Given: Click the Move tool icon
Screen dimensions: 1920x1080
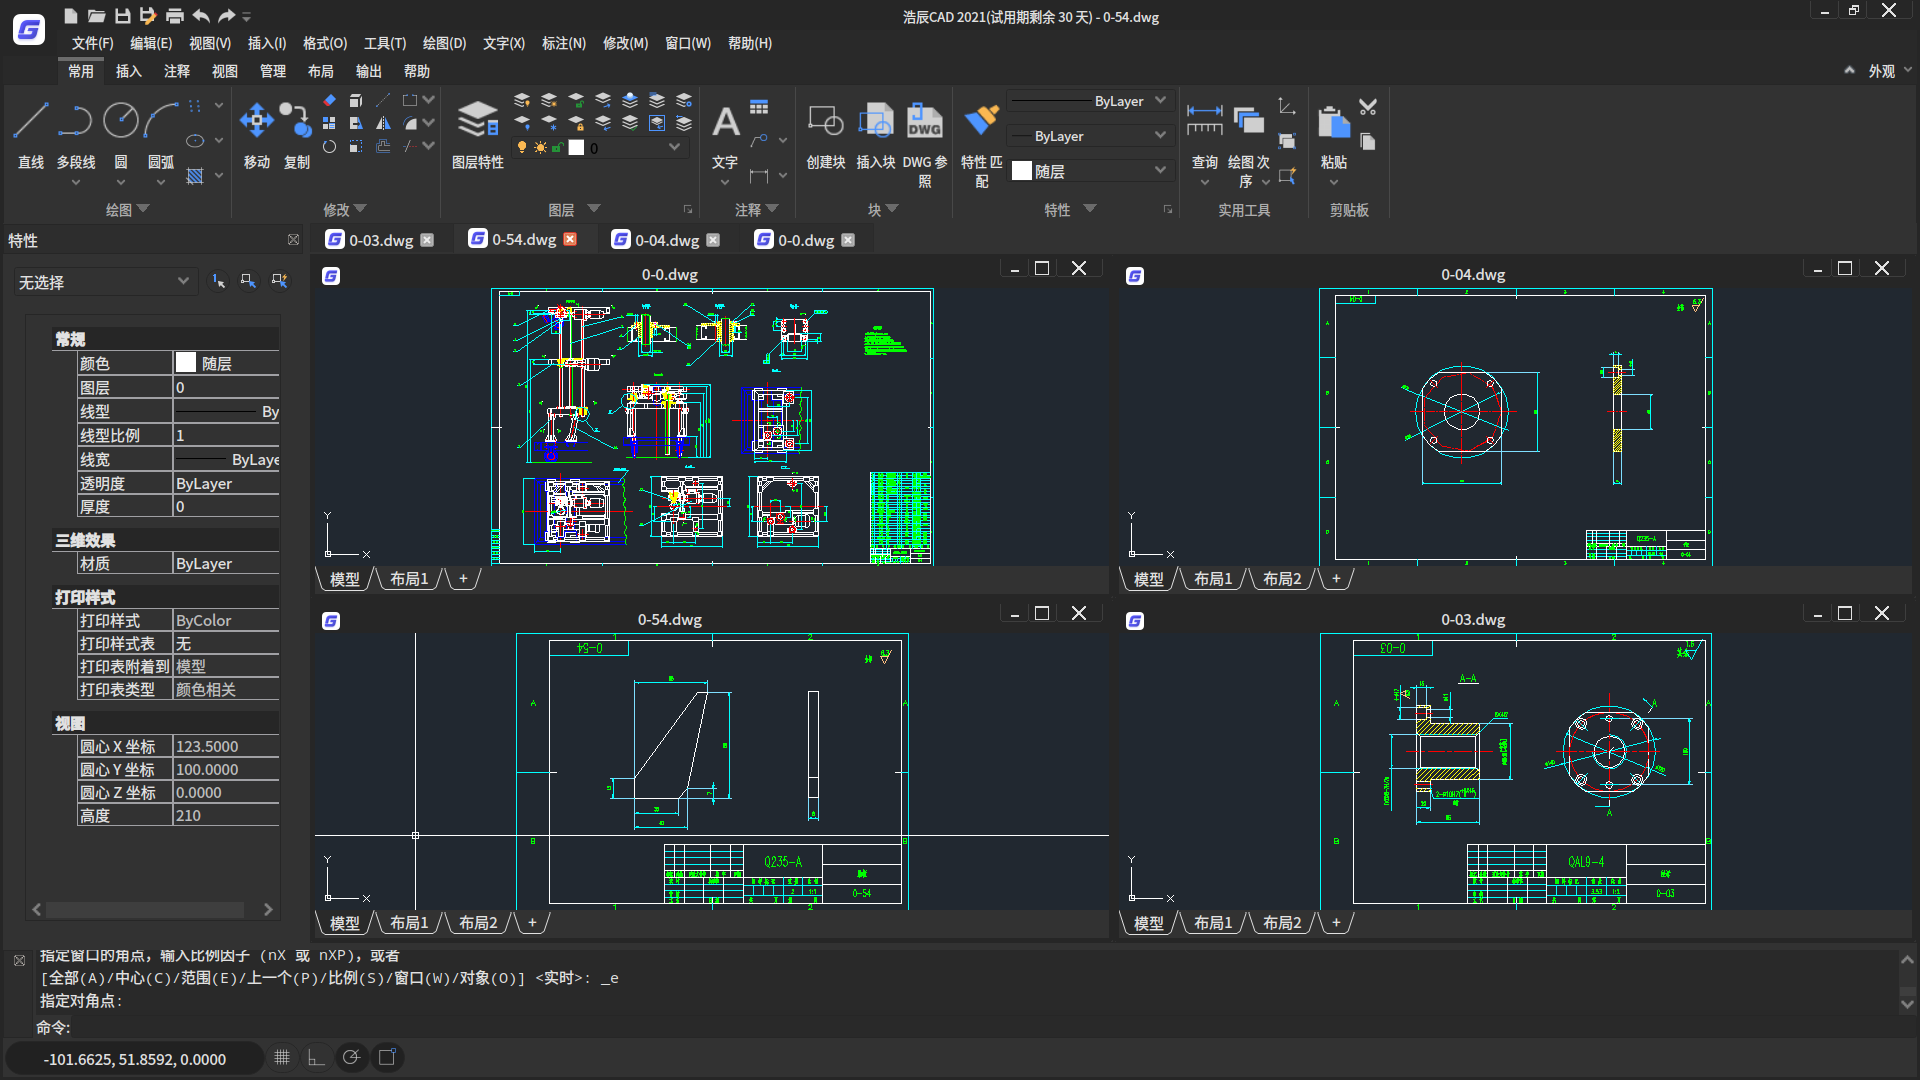Looking at the screenshot, I should [x=256, y=122].
